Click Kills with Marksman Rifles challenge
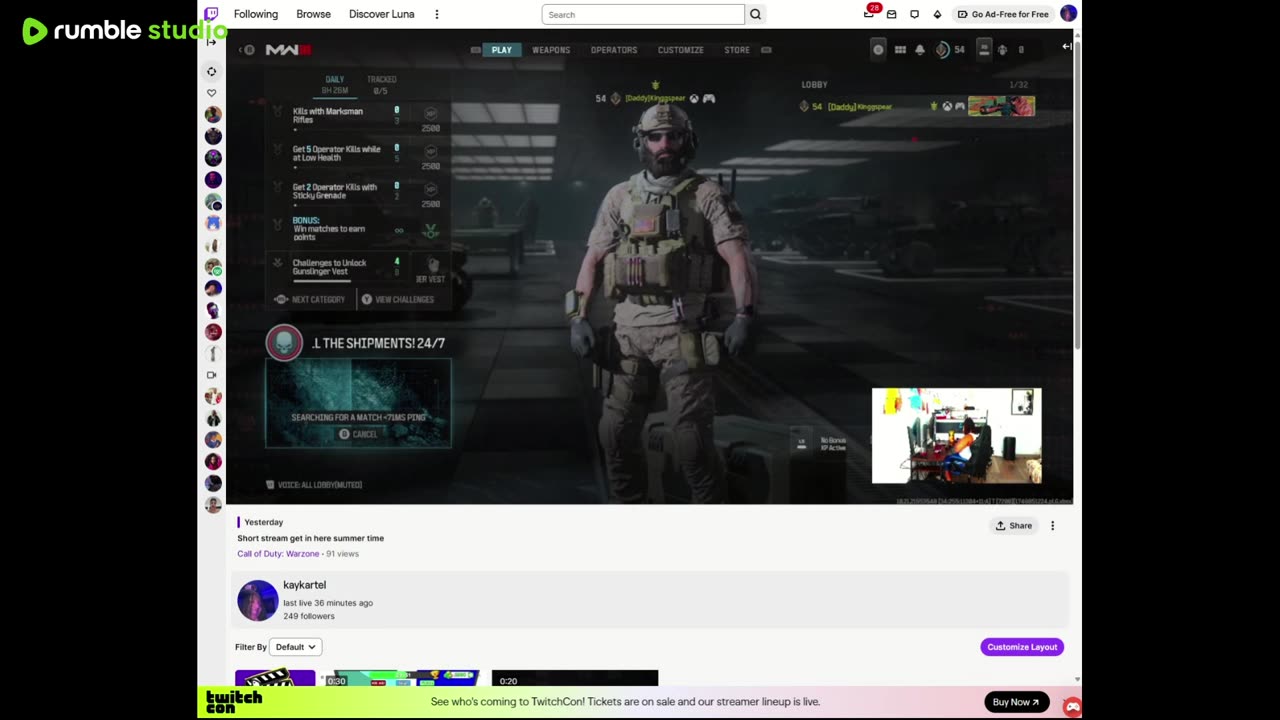Viewport: 1280px width, 720px height. 358,116
